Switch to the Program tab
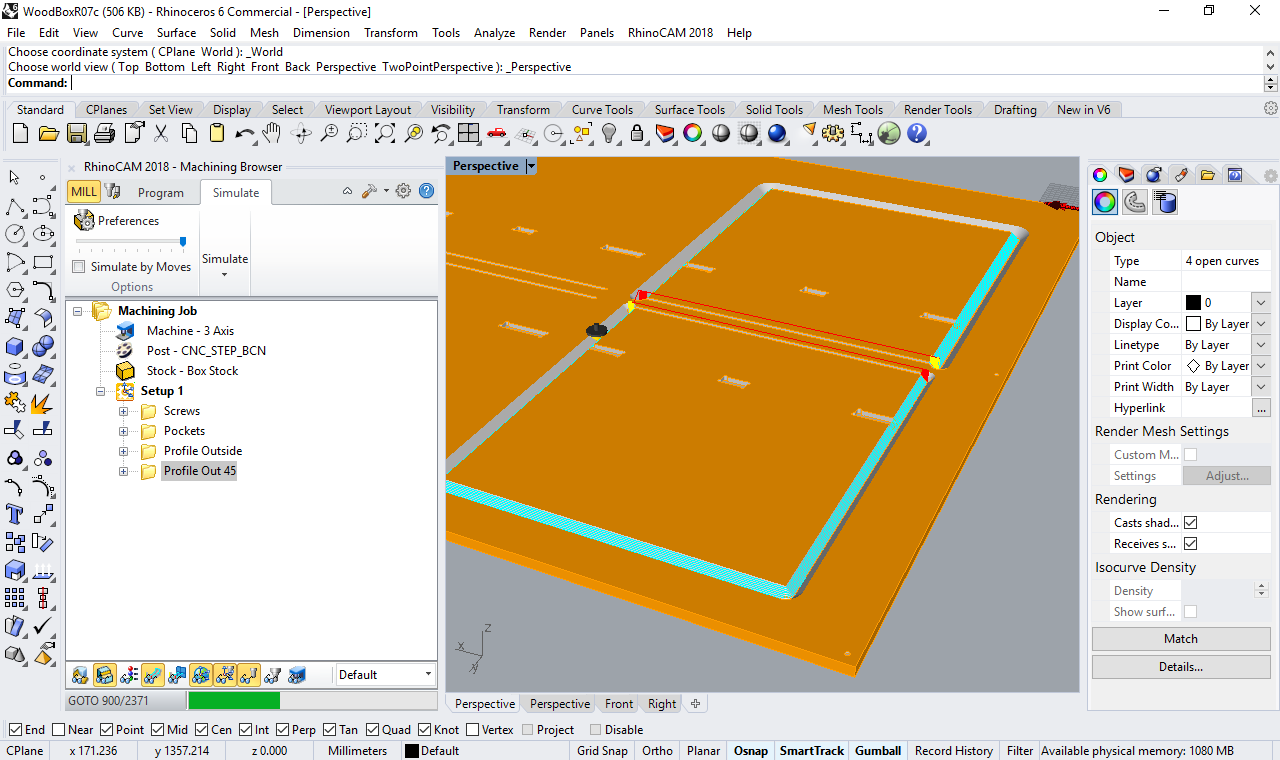The height and width of the screenshot is (760, 1280). click(x=161, y=193)
